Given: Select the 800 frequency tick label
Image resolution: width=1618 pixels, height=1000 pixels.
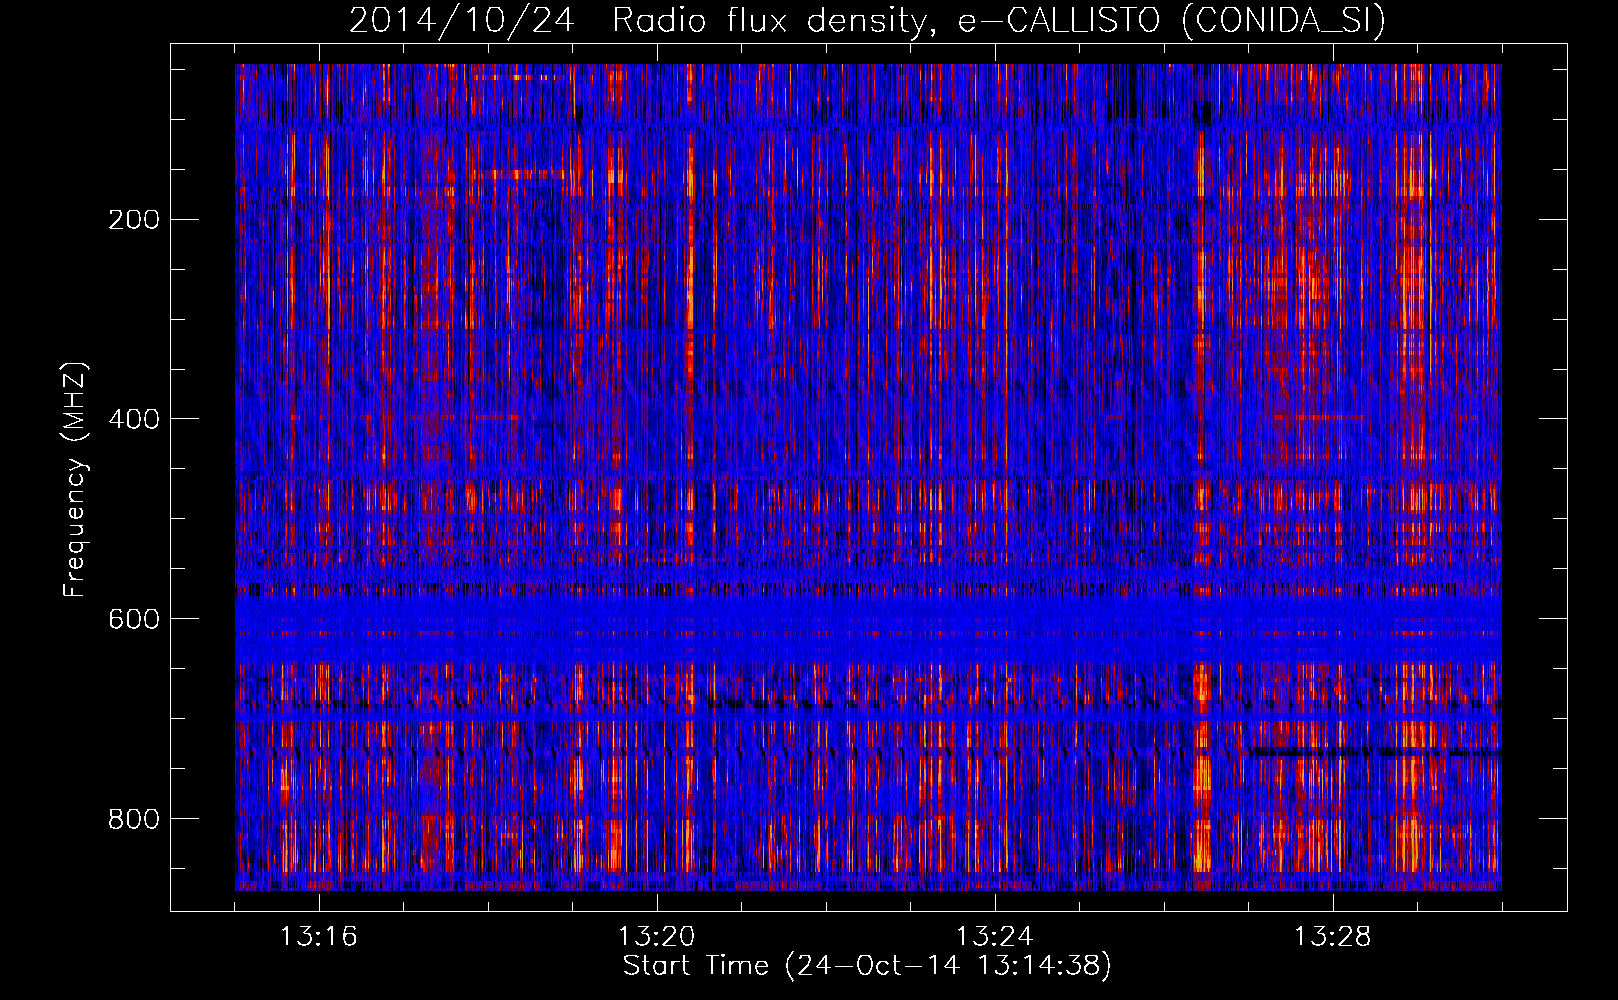Looking at the screenshot, I should point(134,819).
